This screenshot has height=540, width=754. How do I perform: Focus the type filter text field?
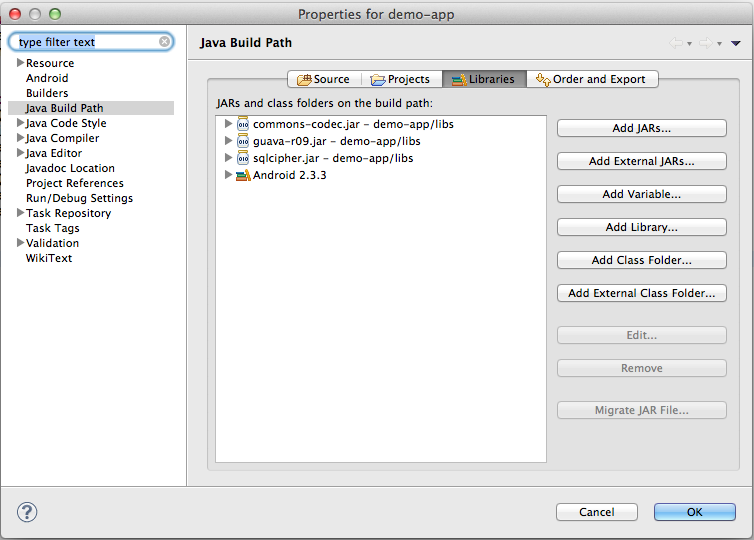(86, 43)
